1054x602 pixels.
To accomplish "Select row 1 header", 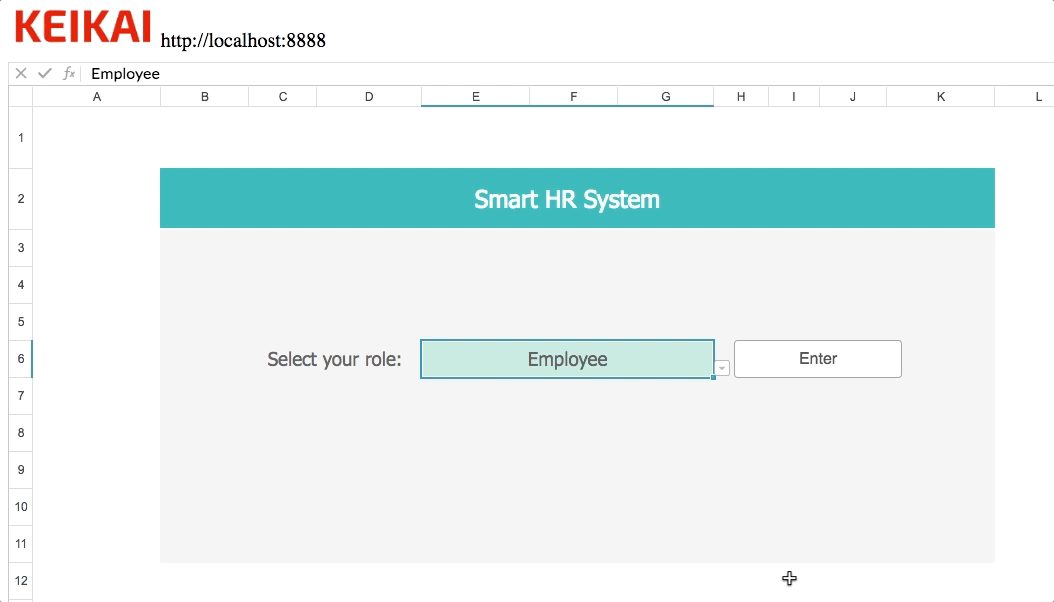I will click(21, 138).
